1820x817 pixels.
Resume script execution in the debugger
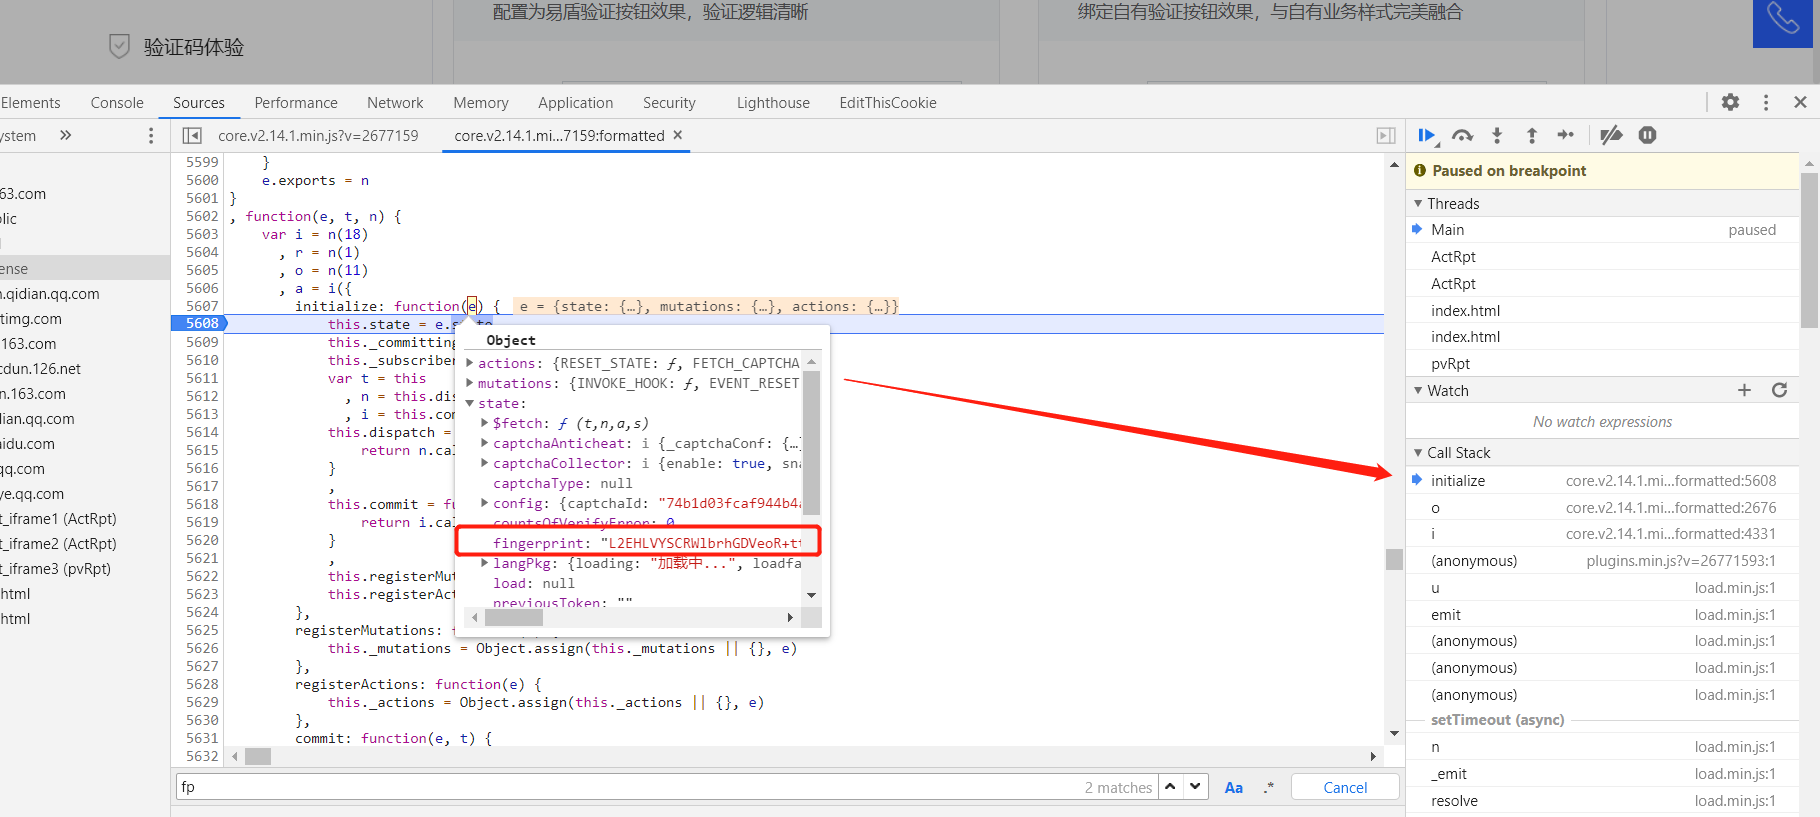coord(1426,136)
